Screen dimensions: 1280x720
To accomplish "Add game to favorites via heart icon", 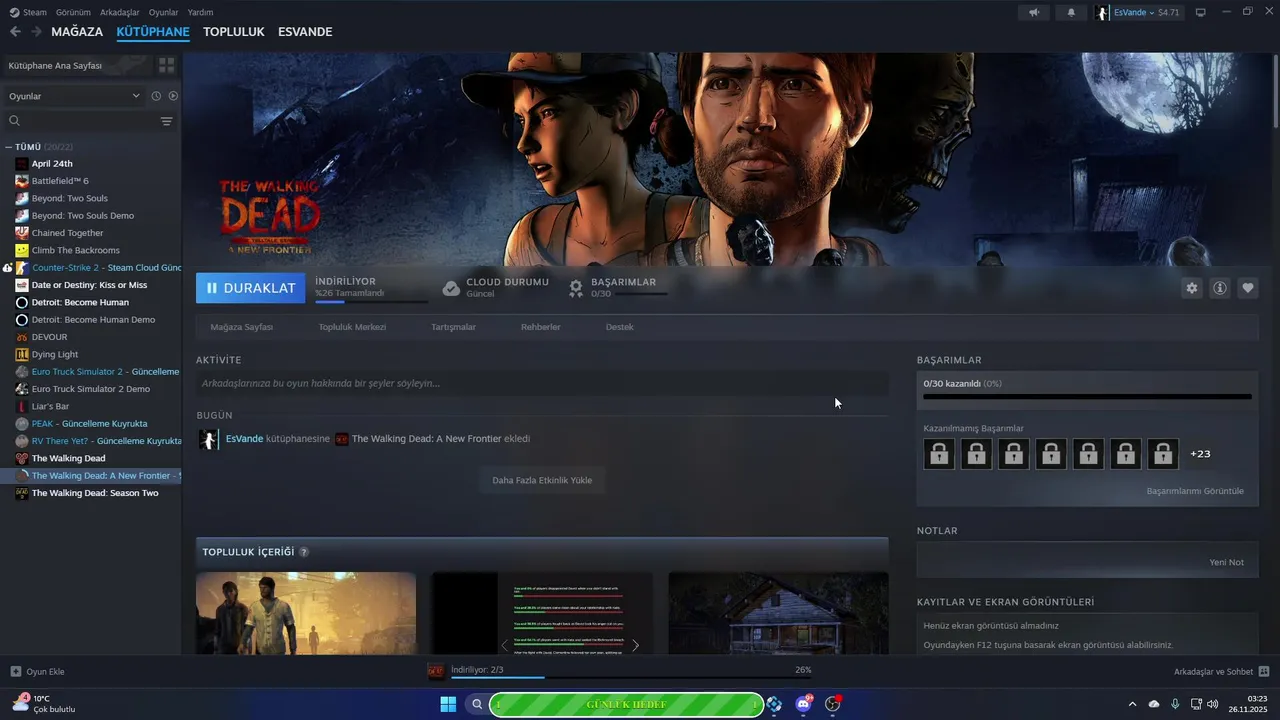I will click(1247, 288).
